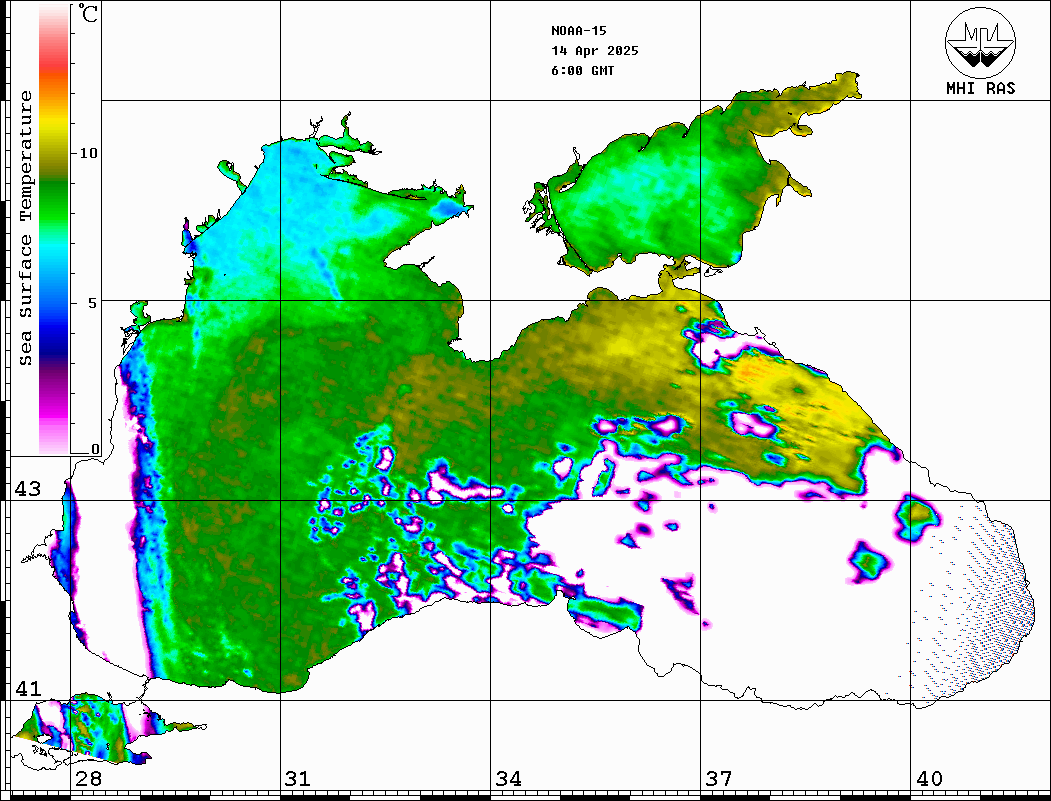The height and width of the screenshot is (801, 1051).
Task: Click latitude label '41'
Action: pyautogui.click(x=28, y=689)
